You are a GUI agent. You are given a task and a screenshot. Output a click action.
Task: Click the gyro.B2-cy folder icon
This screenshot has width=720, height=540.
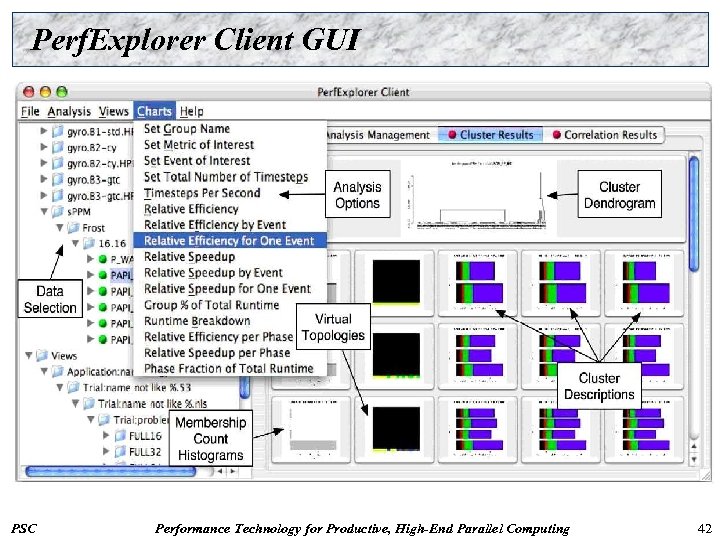(x=57, y=147)
